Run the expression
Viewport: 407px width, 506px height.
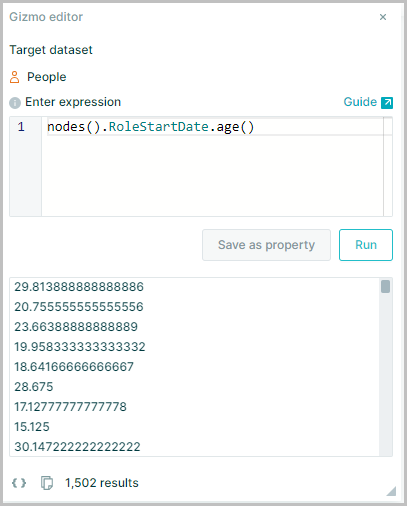pyautogui.click(x=366, y=245)
